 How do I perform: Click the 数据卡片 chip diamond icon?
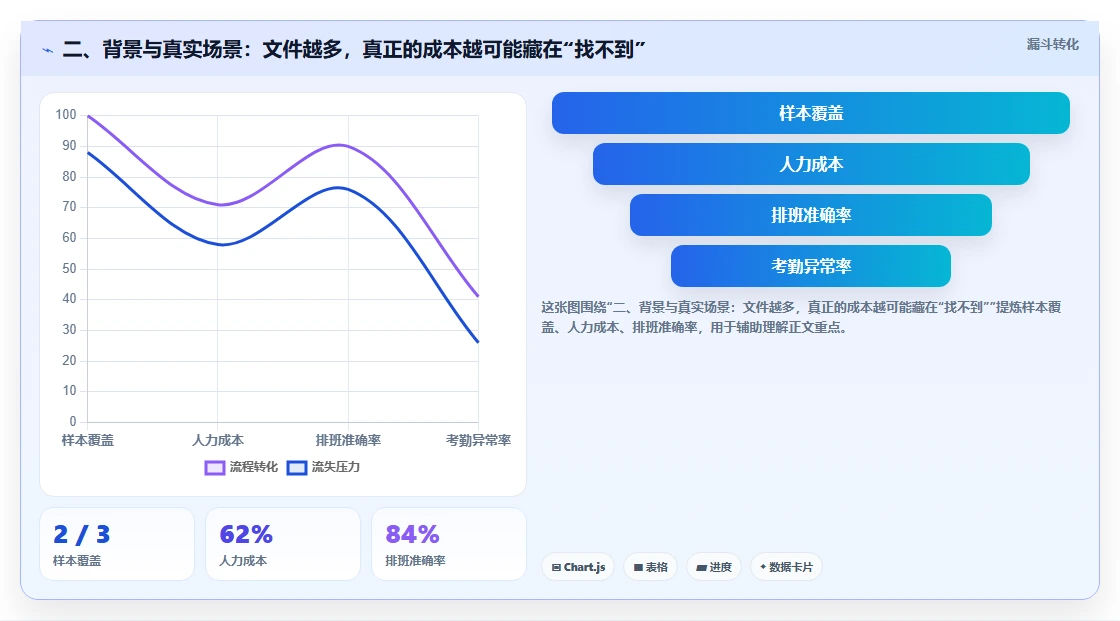[x=763, y=567]
